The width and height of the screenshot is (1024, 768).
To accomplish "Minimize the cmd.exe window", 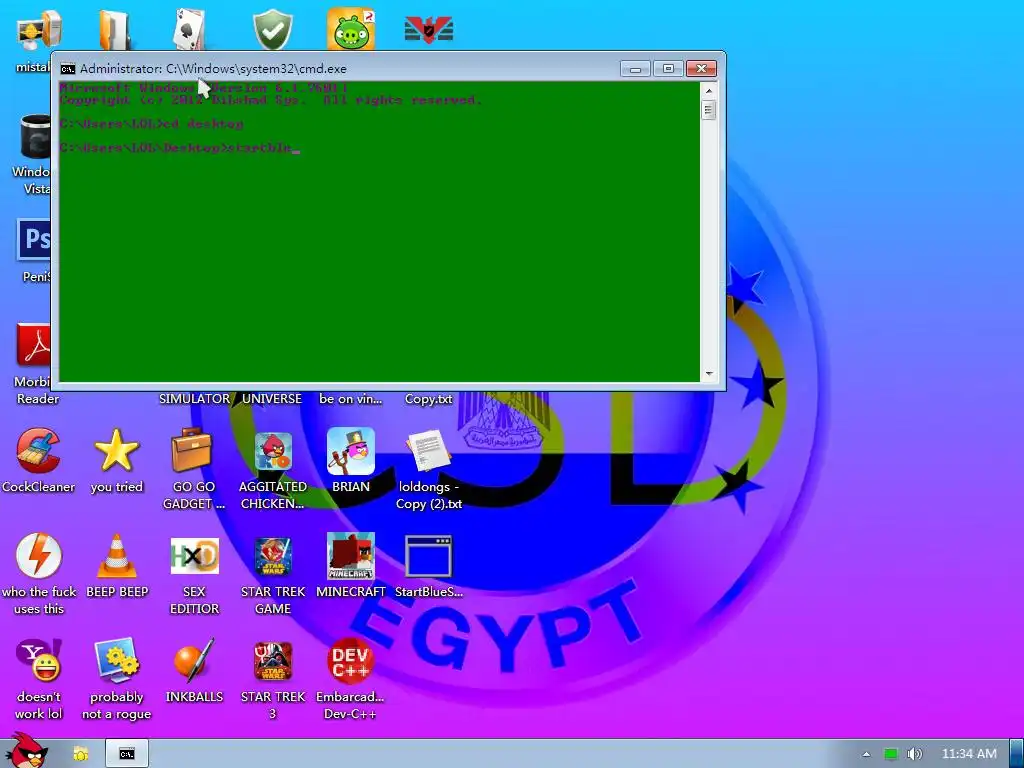I will point(635,69).
